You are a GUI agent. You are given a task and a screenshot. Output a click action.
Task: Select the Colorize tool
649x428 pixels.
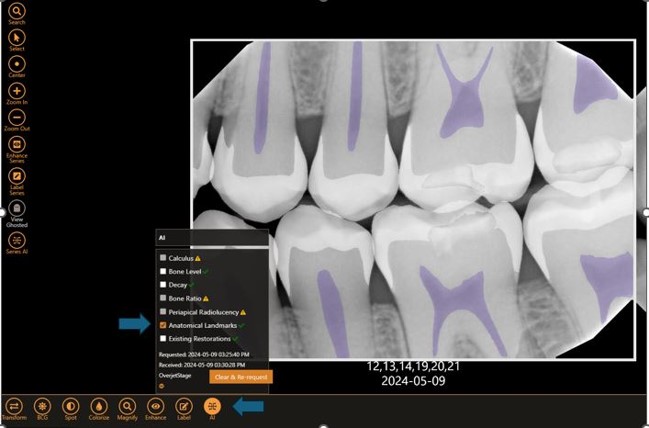(x=99, y=406)
